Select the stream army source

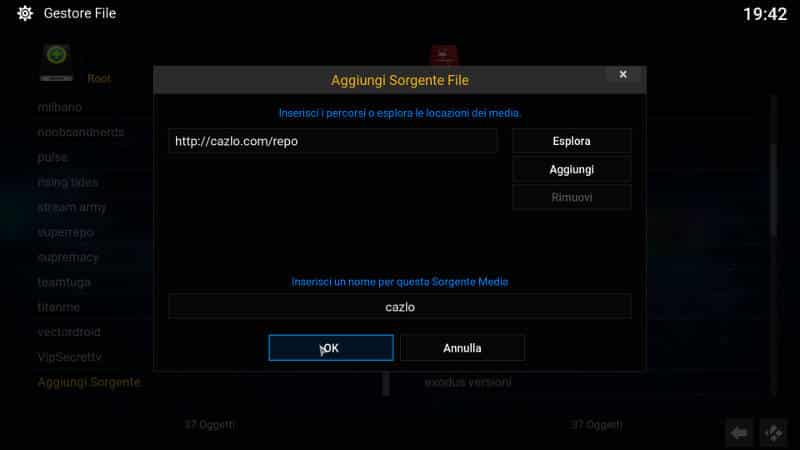click(x=71, y=207)
